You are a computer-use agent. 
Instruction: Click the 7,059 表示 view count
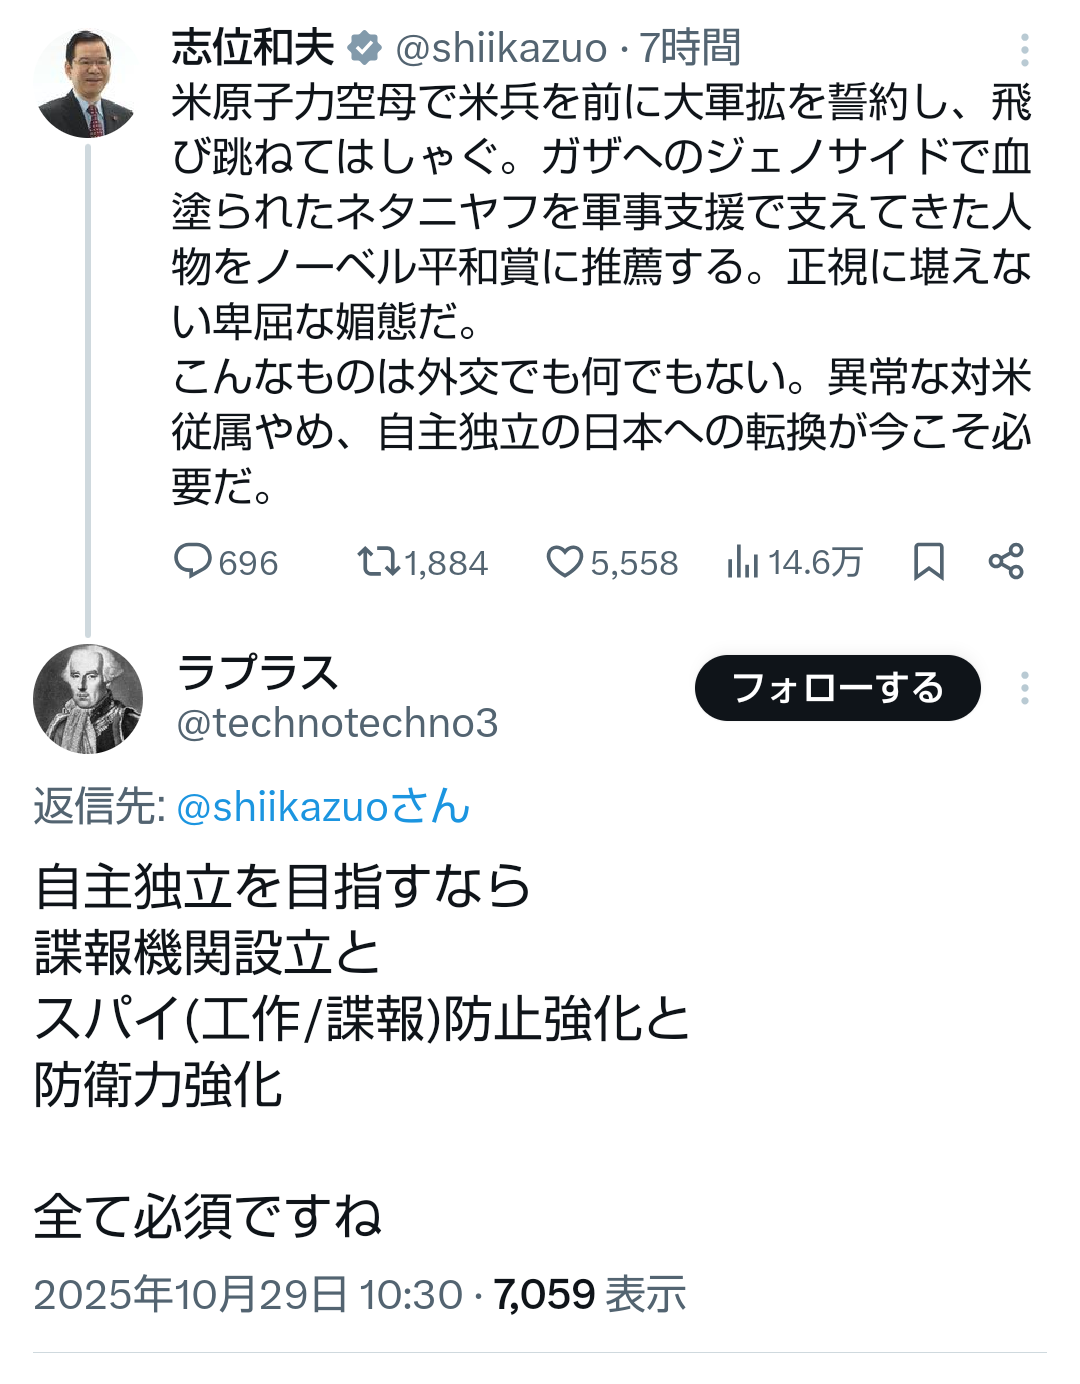point(590,1294)
